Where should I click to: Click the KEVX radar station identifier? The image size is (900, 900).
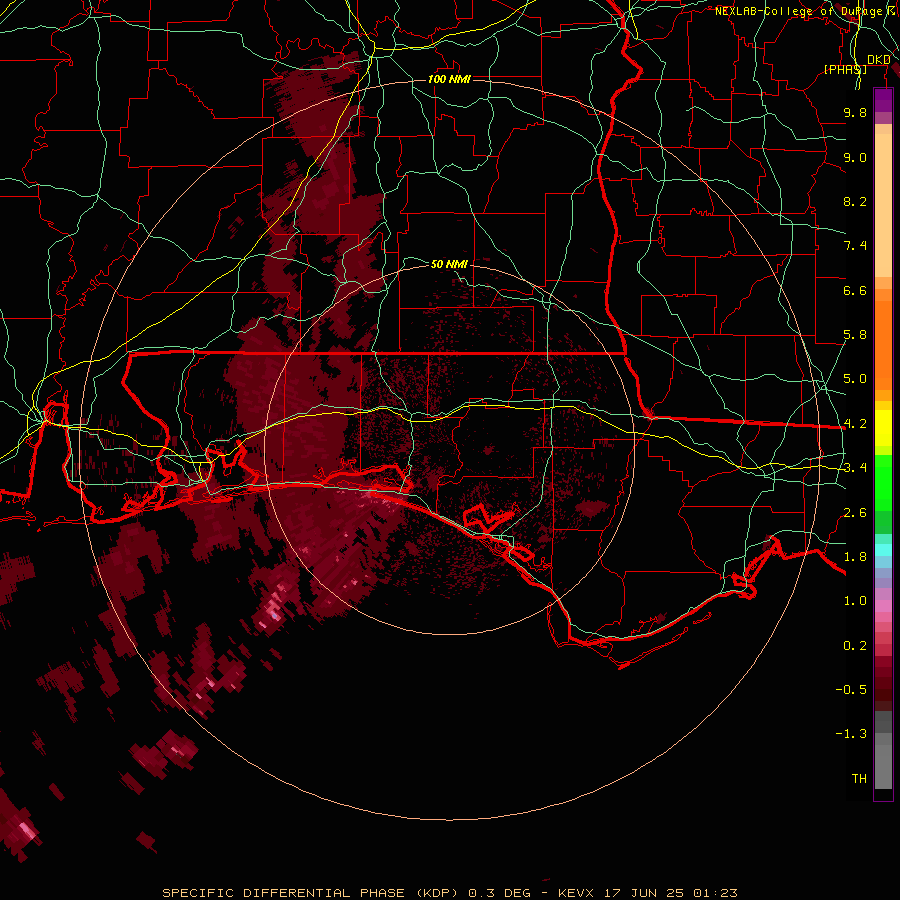click(577, 893)
